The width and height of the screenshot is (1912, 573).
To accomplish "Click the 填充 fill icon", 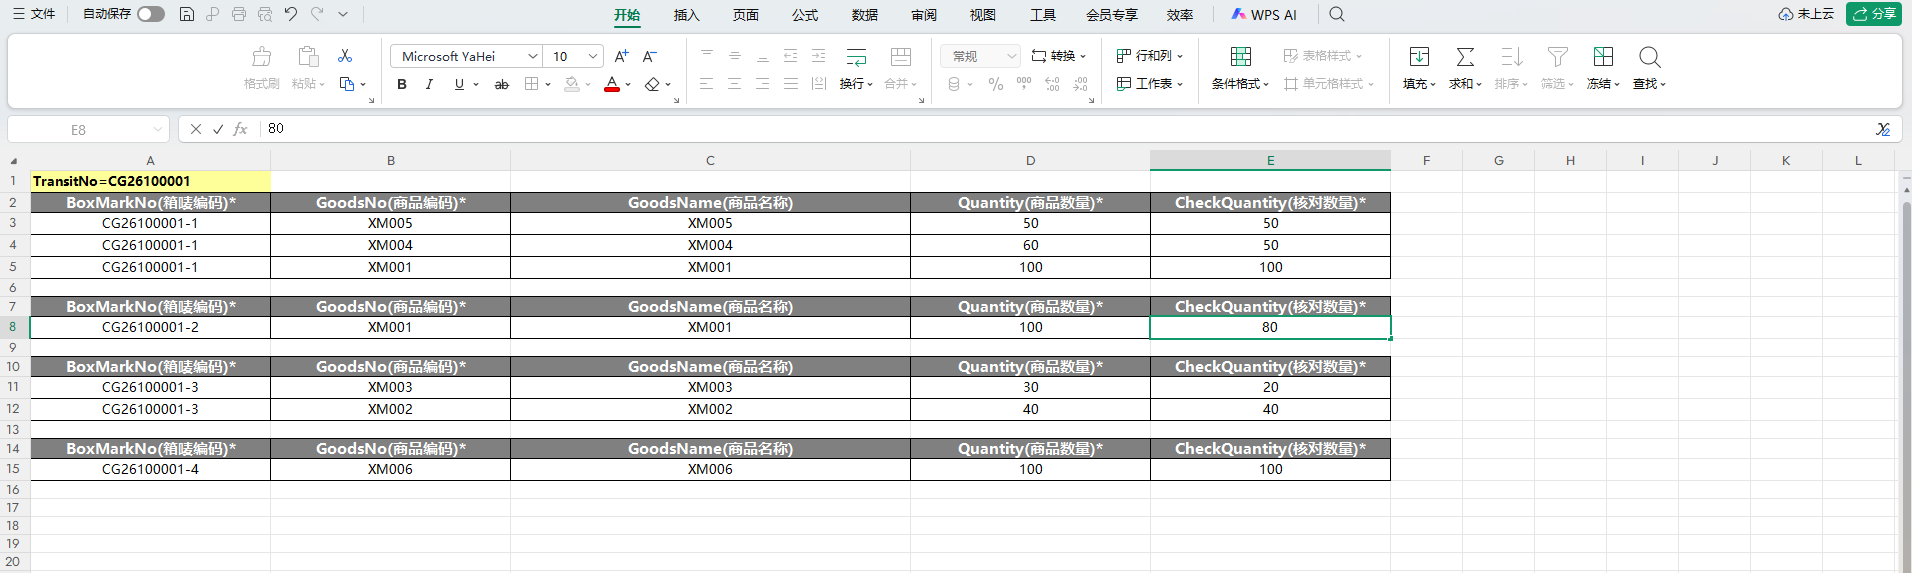I will (x=1419, y=57).
